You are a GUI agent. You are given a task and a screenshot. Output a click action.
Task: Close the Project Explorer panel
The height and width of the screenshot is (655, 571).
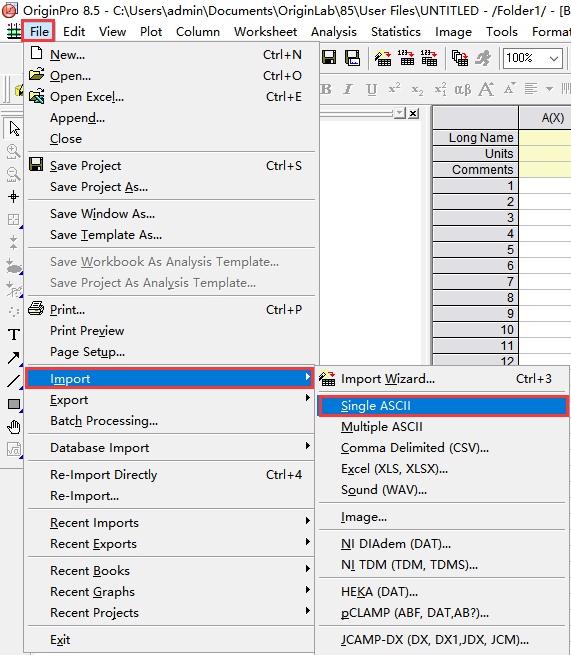point(413,113)
